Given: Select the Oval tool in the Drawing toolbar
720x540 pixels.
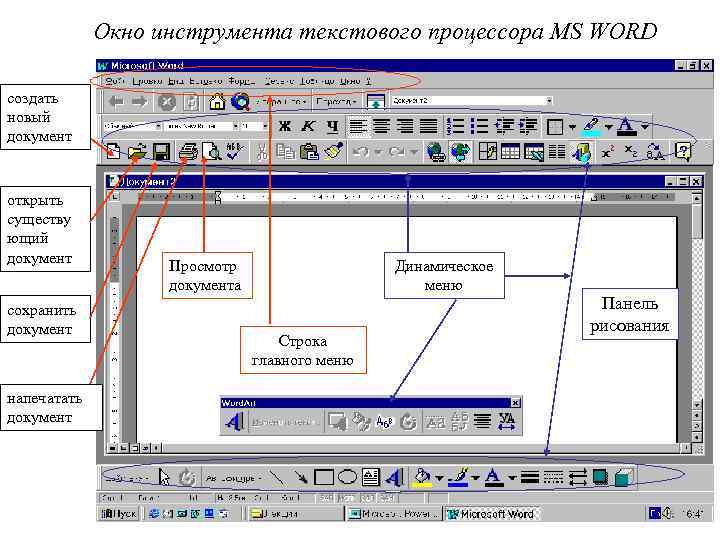Looking at the screenshot, I should [347, 477].
